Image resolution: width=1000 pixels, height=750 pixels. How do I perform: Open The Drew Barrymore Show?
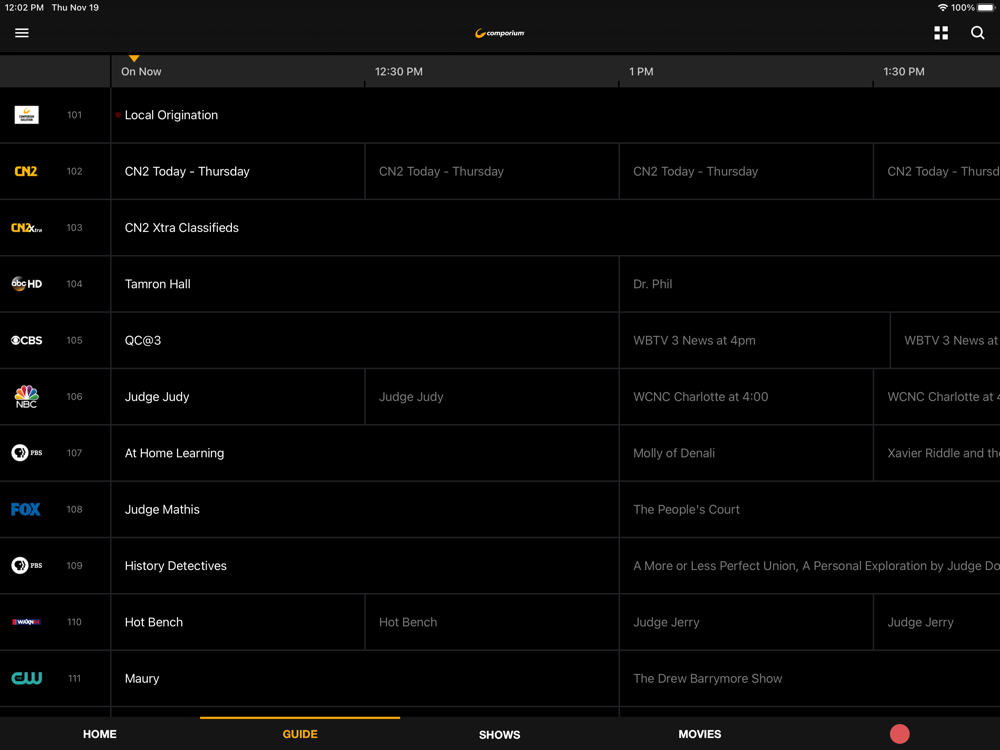(810, 678)
